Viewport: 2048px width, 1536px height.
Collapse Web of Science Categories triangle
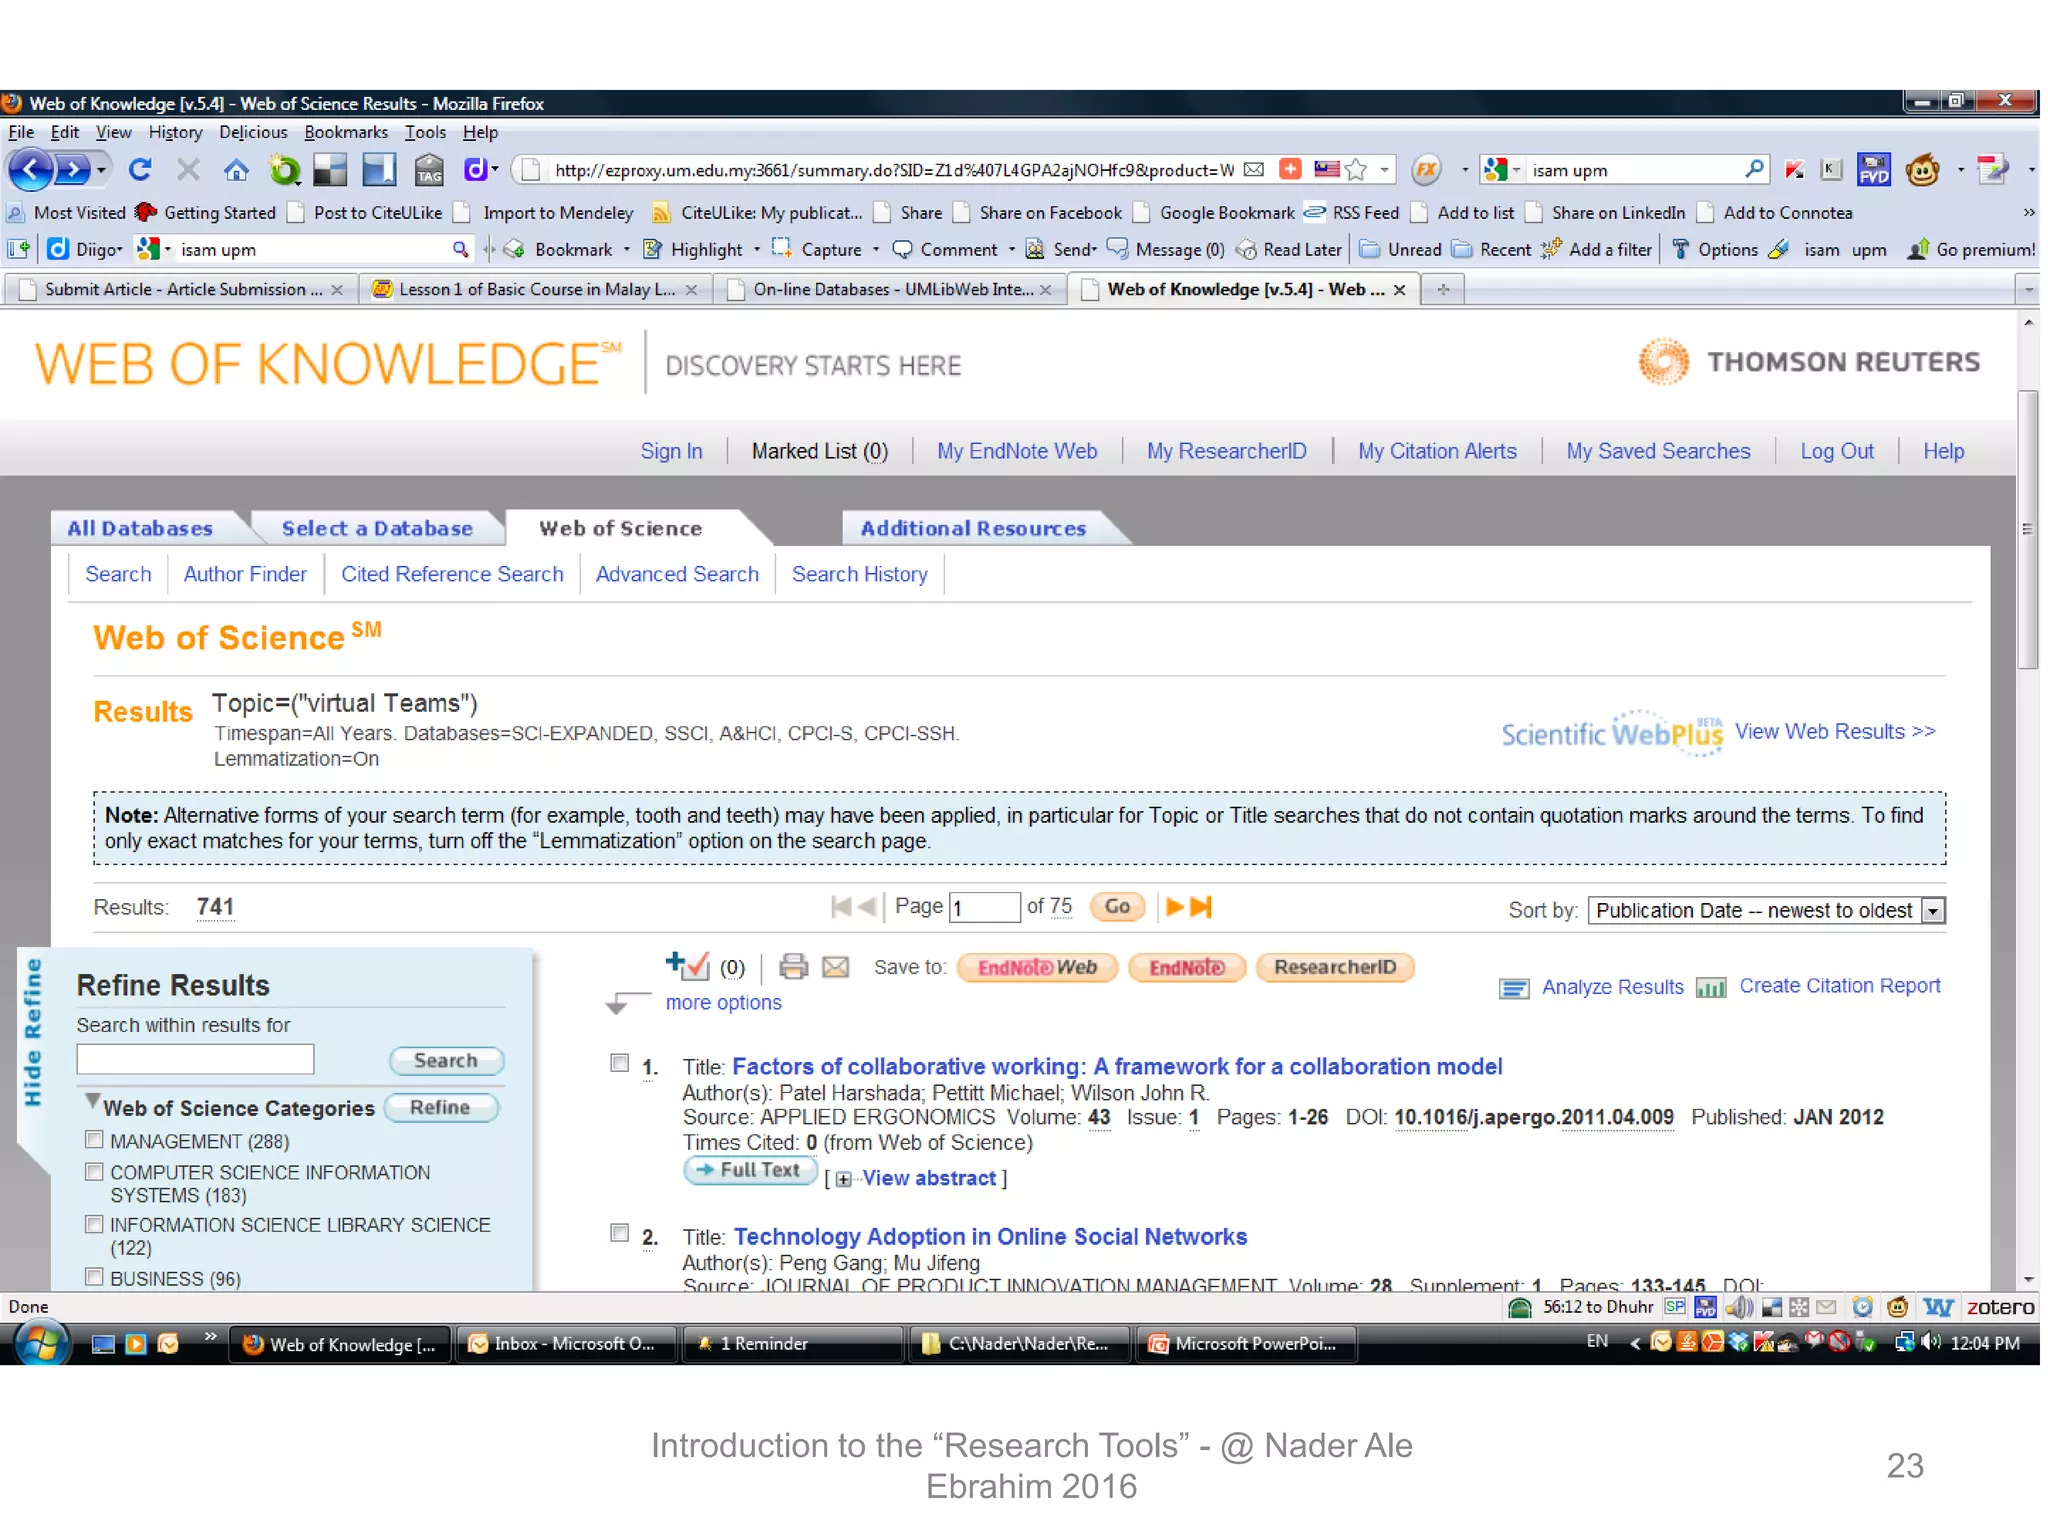click(x=92, y=1101)
